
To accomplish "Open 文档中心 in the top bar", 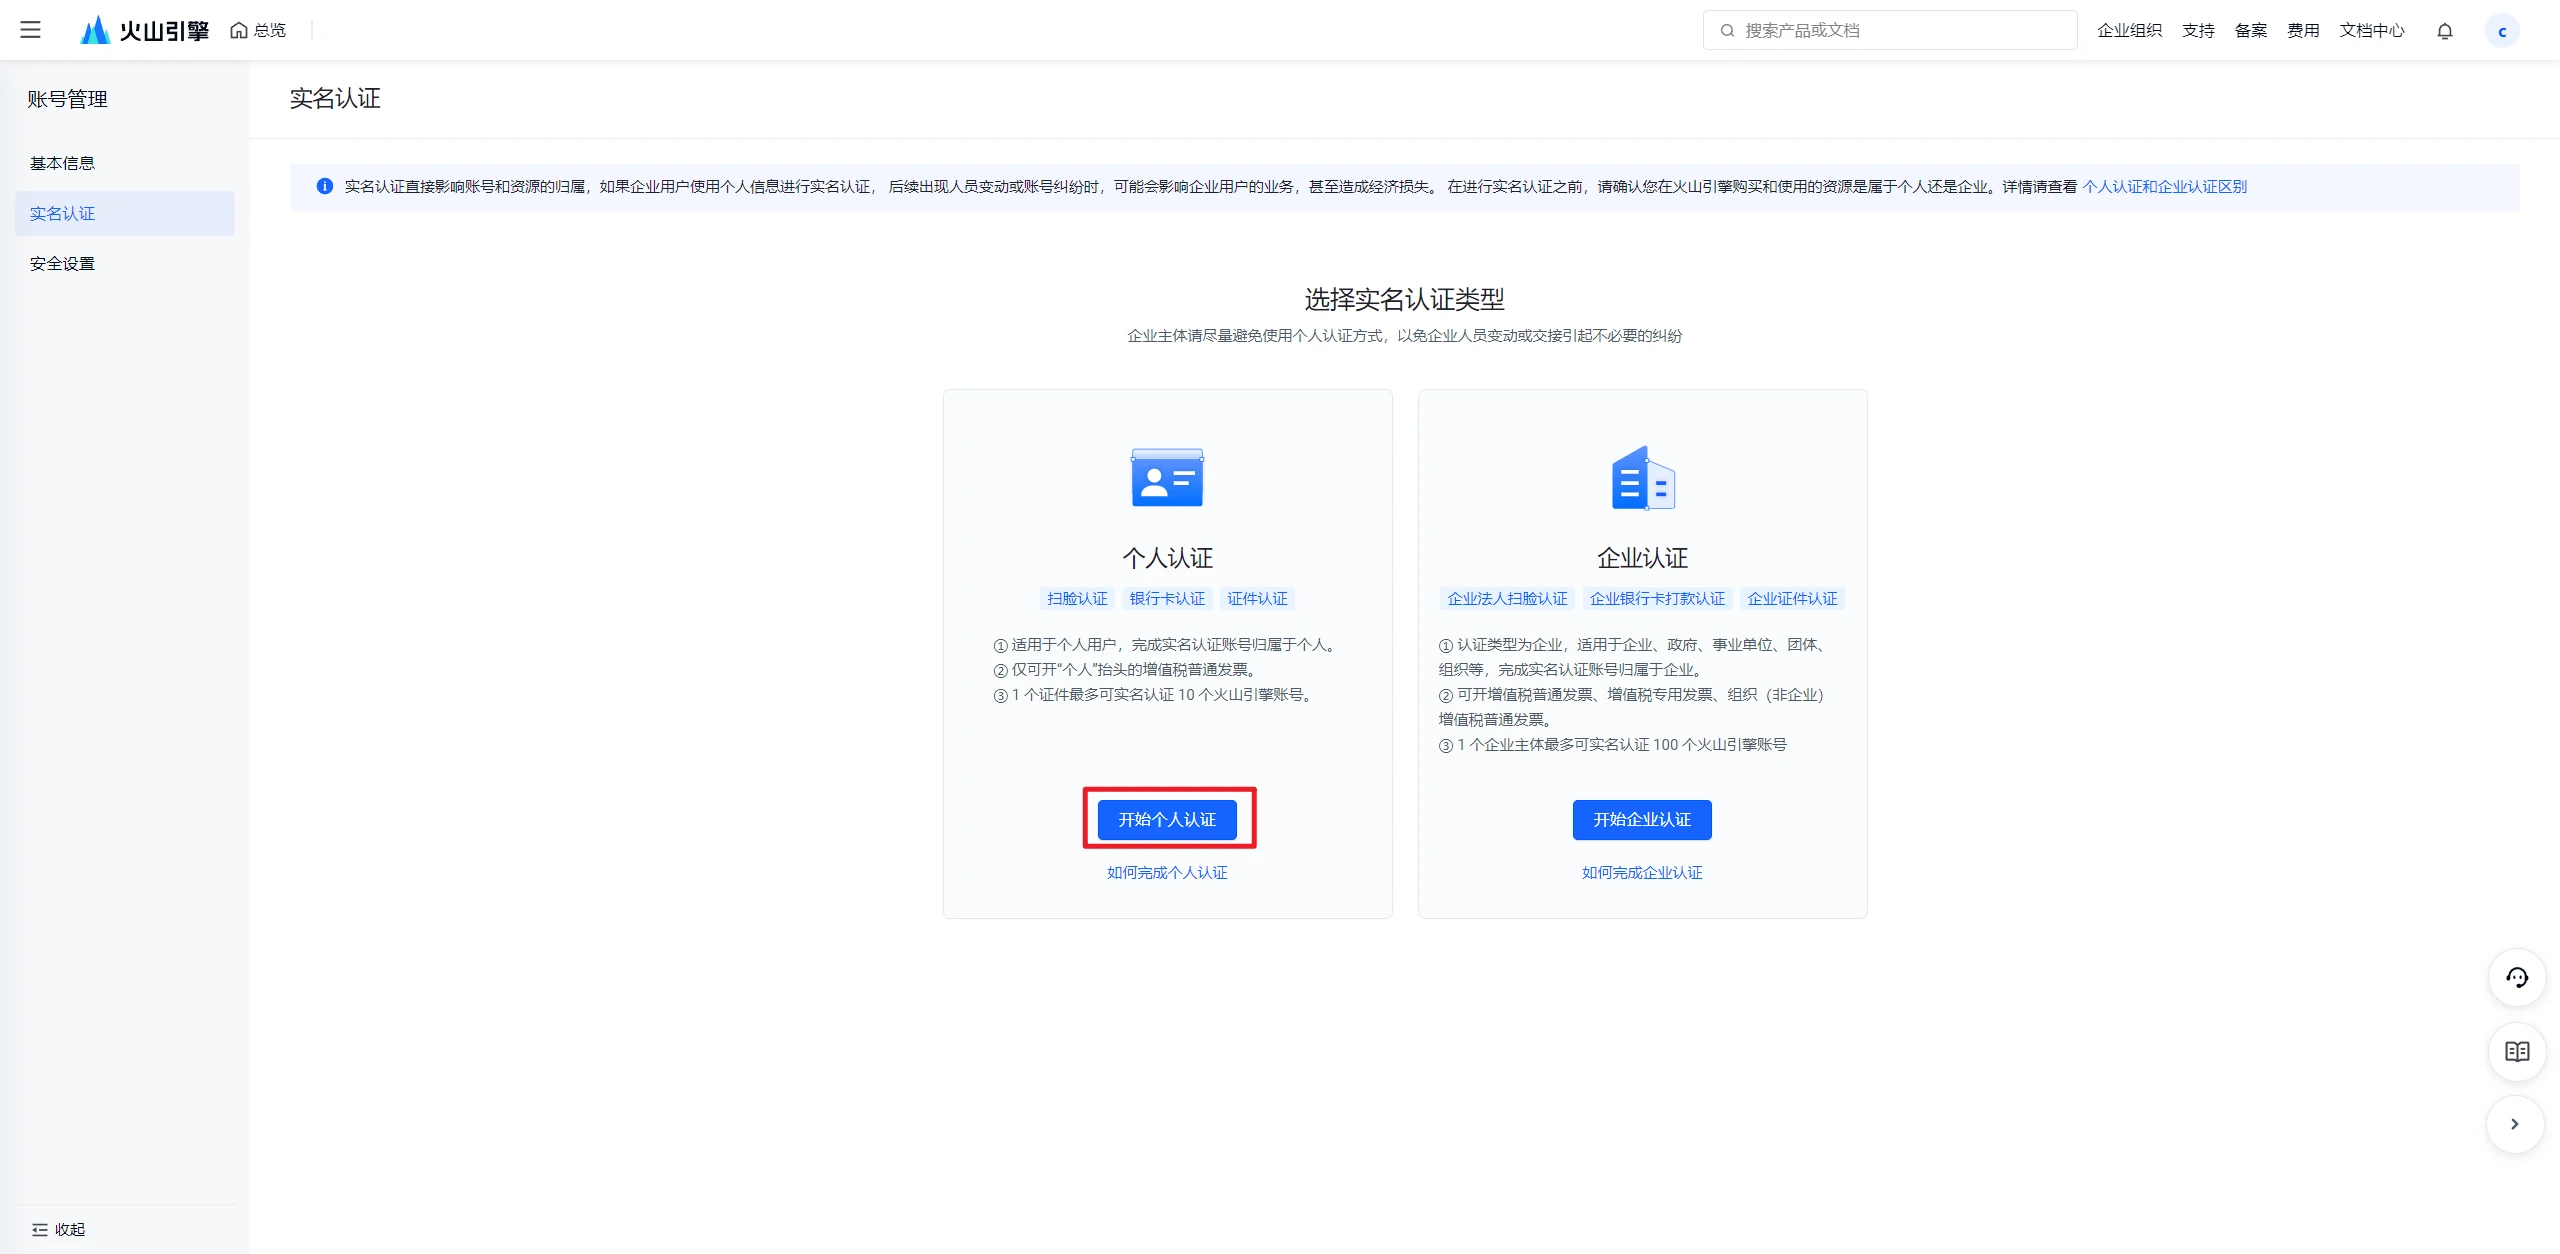I will pos(2371,30).
